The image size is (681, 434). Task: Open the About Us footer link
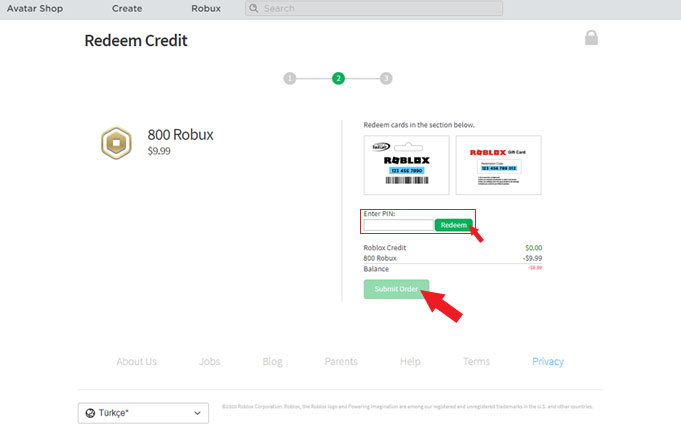click(136, 362)
